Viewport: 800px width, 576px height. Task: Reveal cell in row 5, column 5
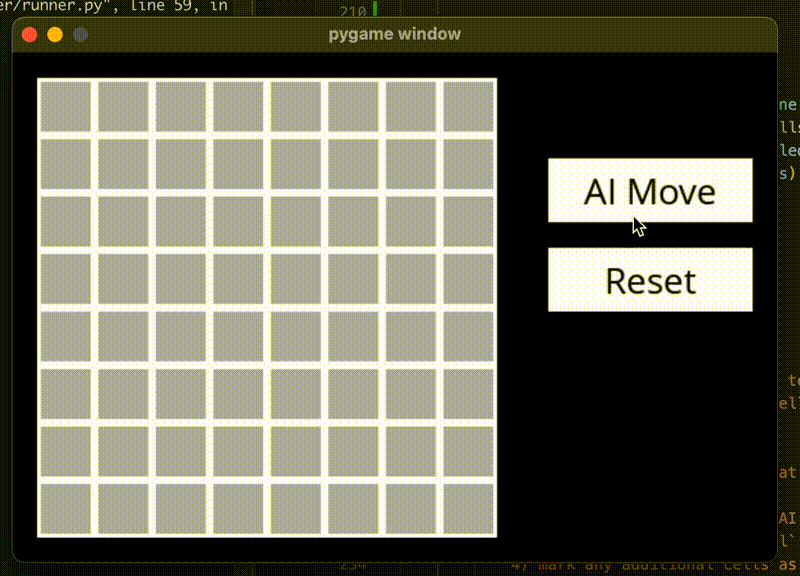tap(296, 336)
